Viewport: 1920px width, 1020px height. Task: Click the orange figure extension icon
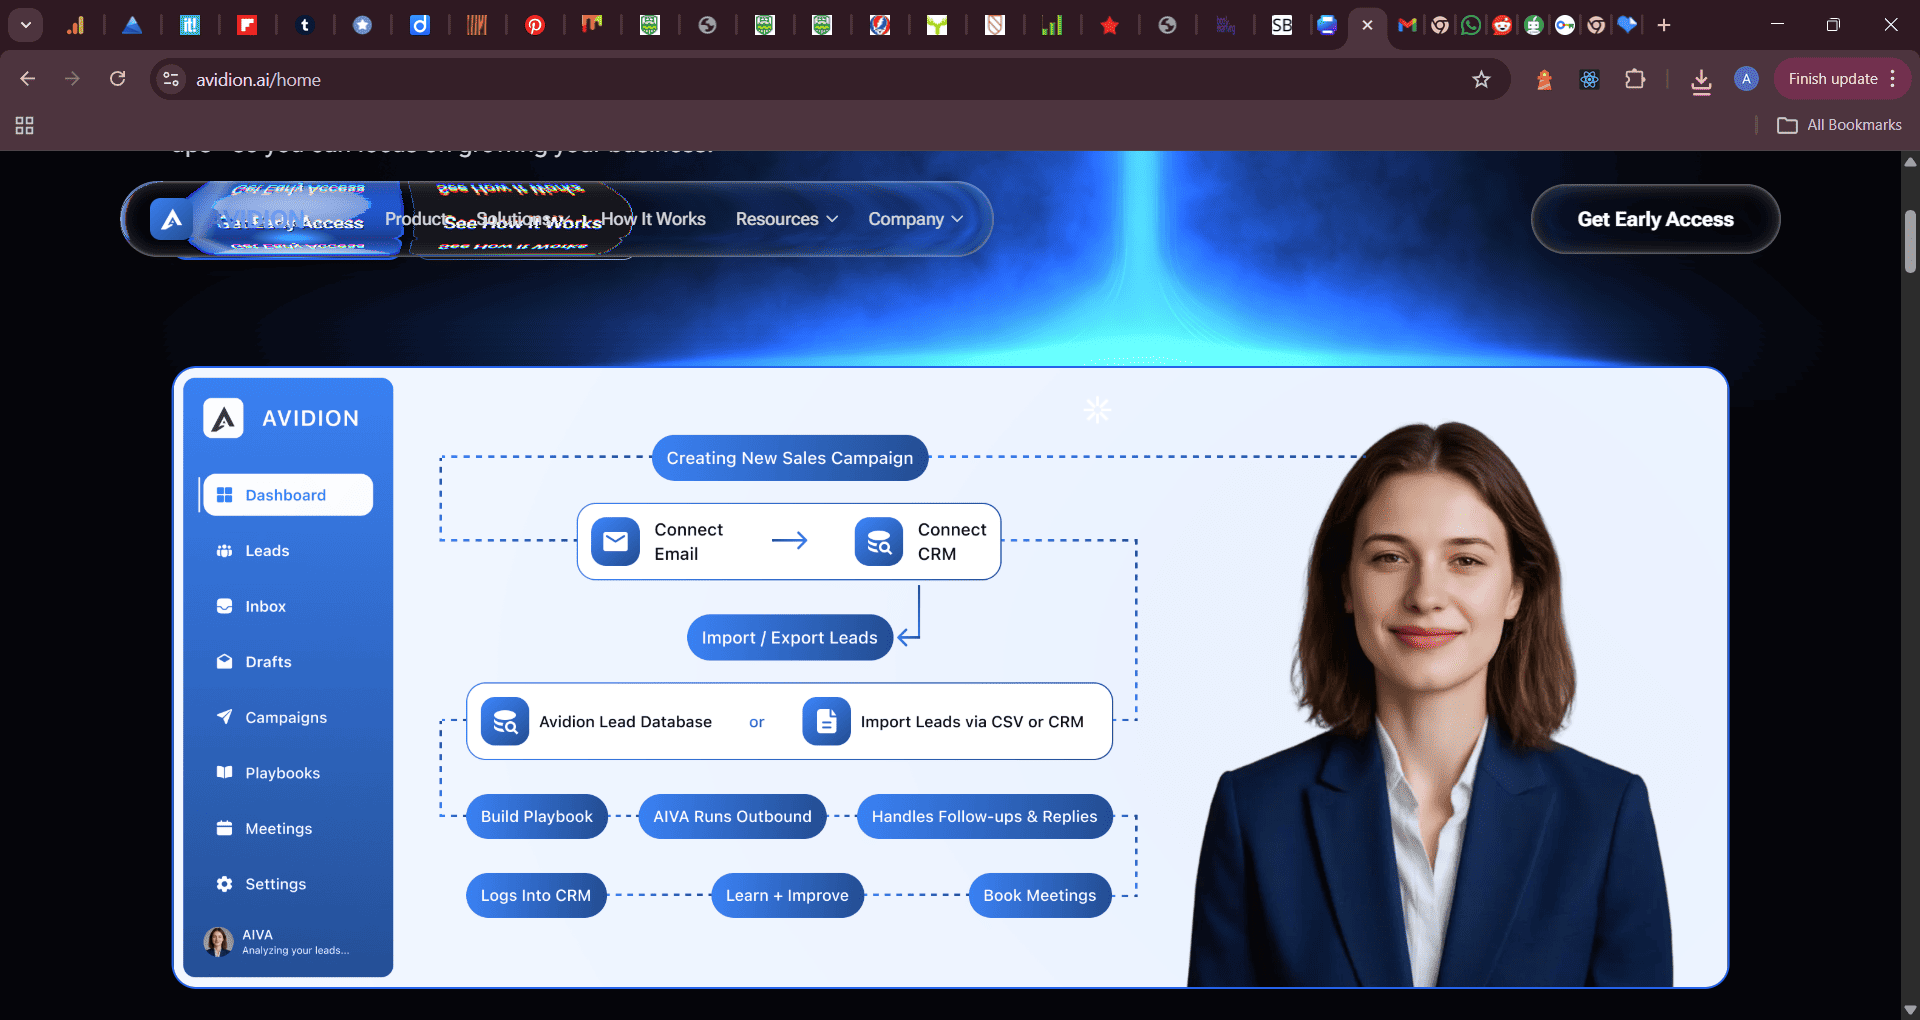tap(1544, 79)
